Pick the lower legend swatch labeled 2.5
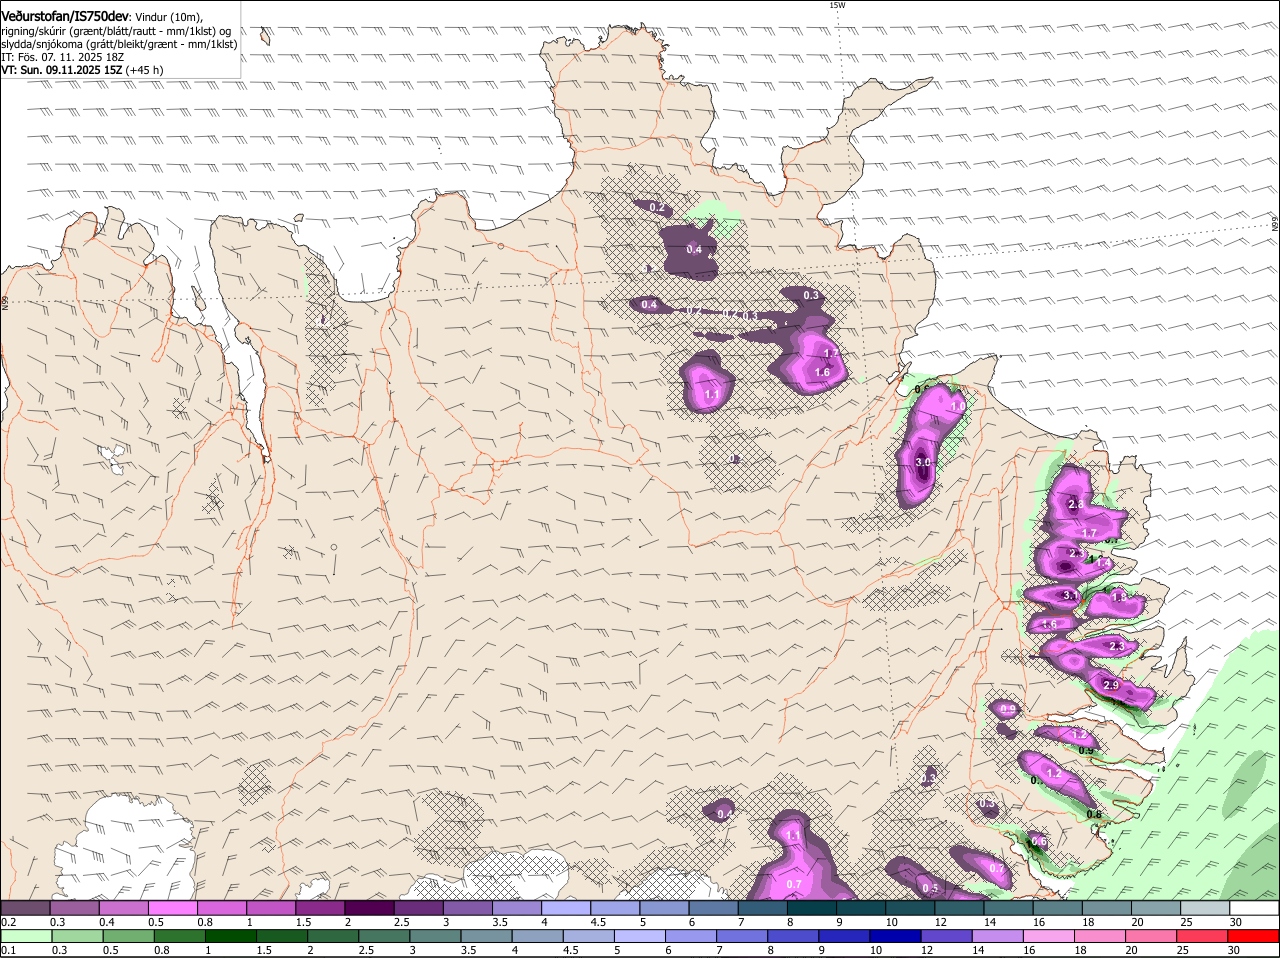 384,937
